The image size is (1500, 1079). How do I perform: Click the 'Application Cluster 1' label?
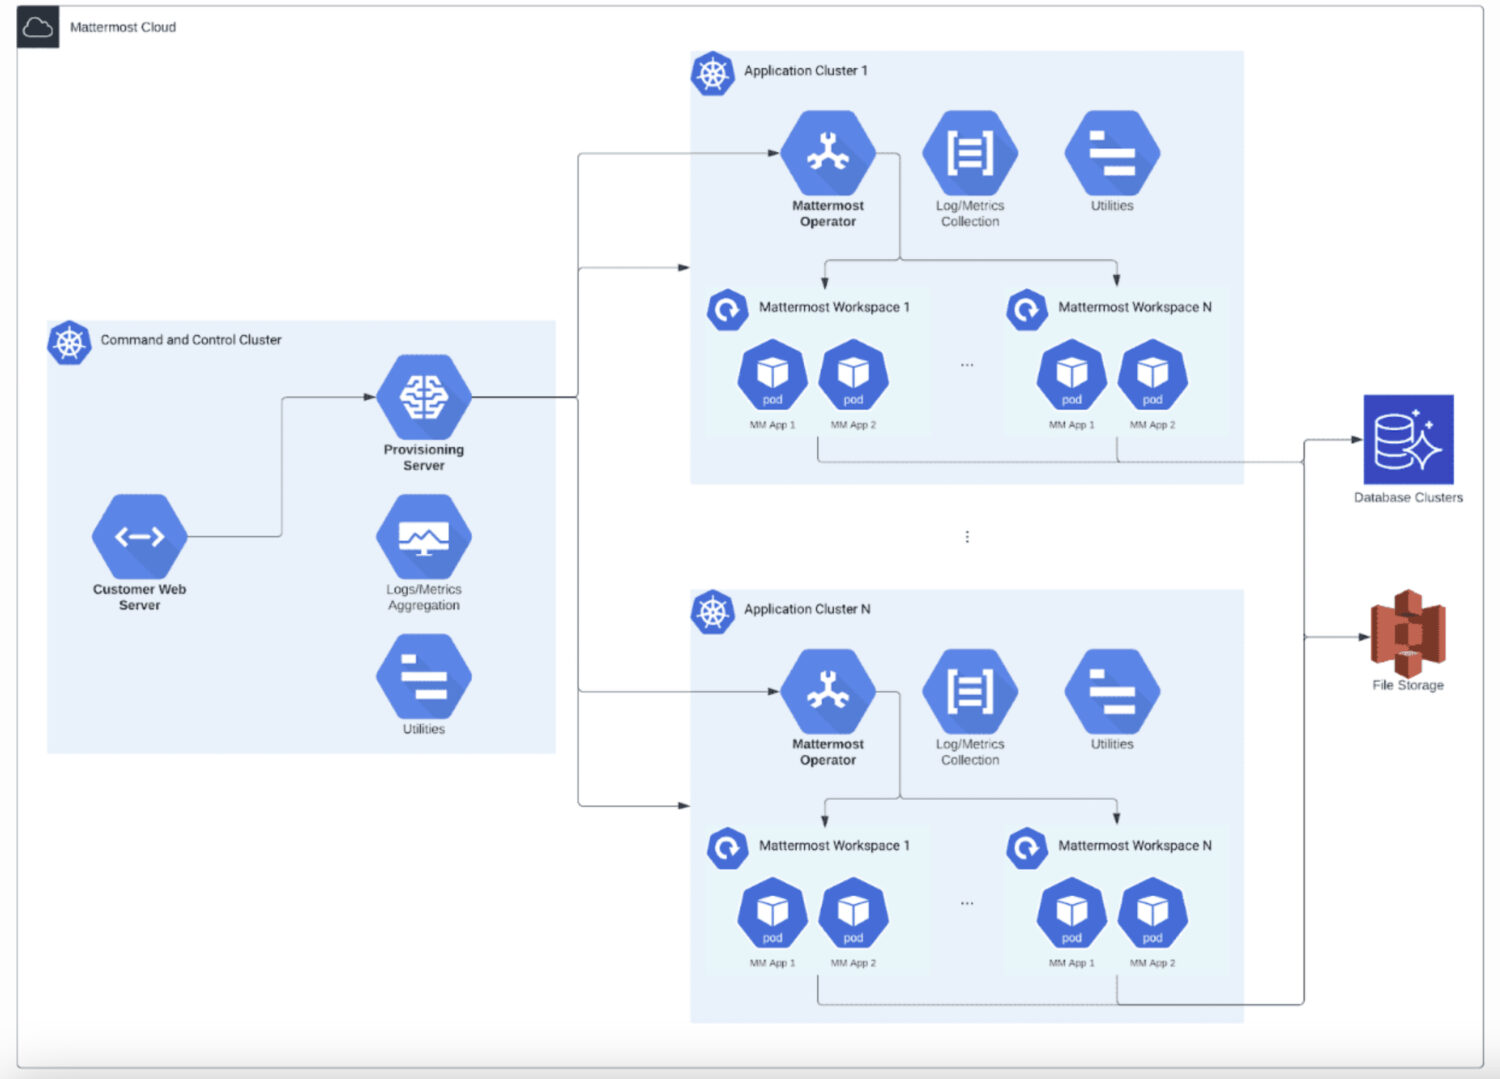(x=806, y=71)
